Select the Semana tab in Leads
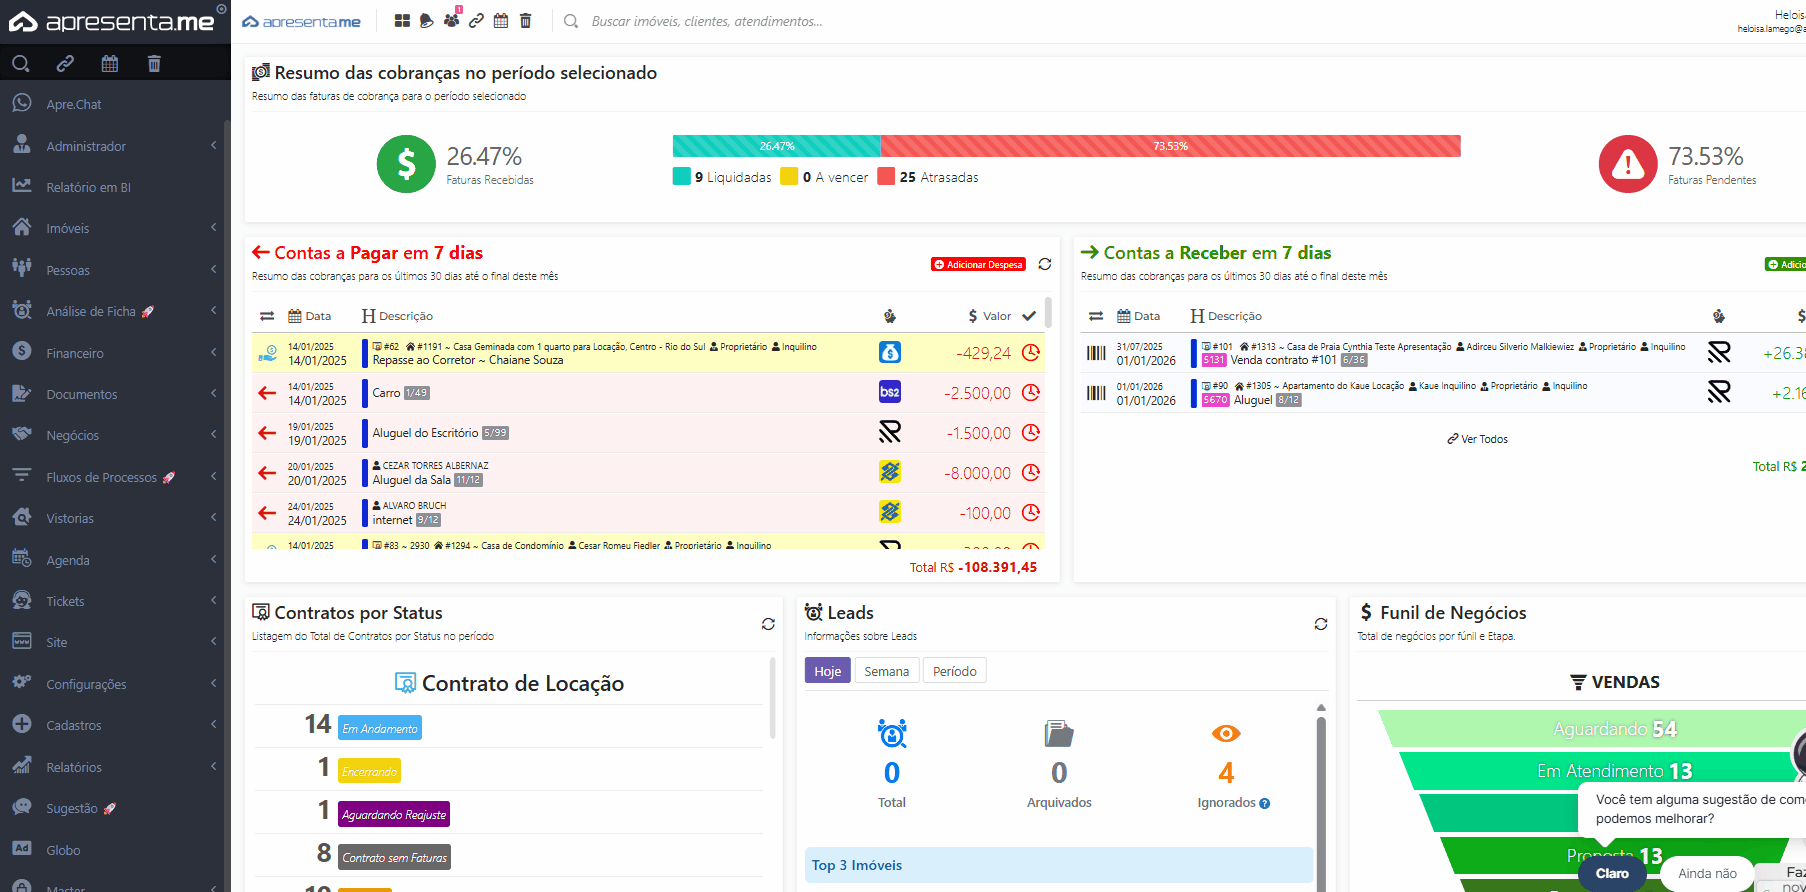Image resolution: width=1806 pixels, height=892 pixels. click(887, 671)
